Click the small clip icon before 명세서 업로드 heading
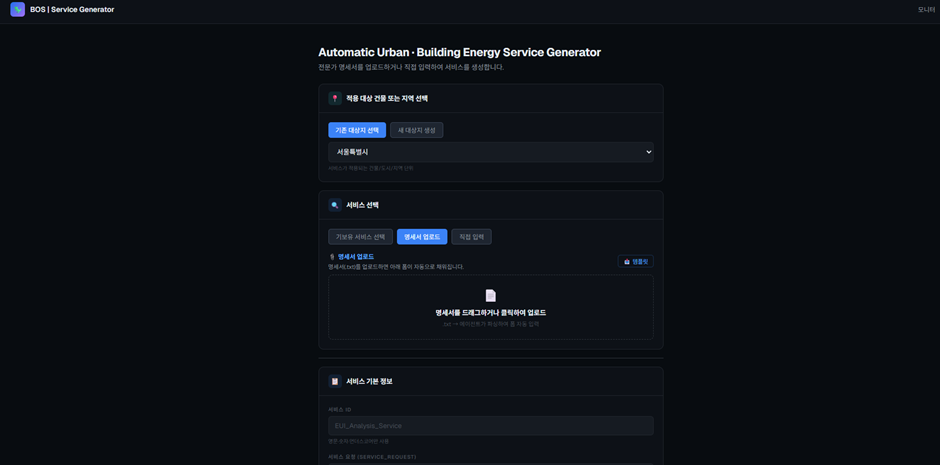This screenshot has width=940, height=465. click(332, 256)
